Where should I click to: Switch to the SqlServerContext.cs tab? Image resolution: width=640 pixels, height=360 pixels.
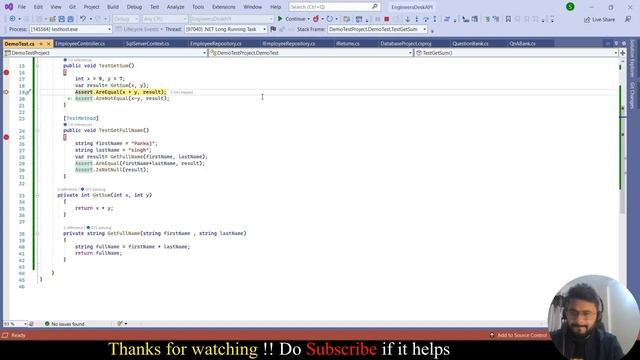tap(147, 44)
